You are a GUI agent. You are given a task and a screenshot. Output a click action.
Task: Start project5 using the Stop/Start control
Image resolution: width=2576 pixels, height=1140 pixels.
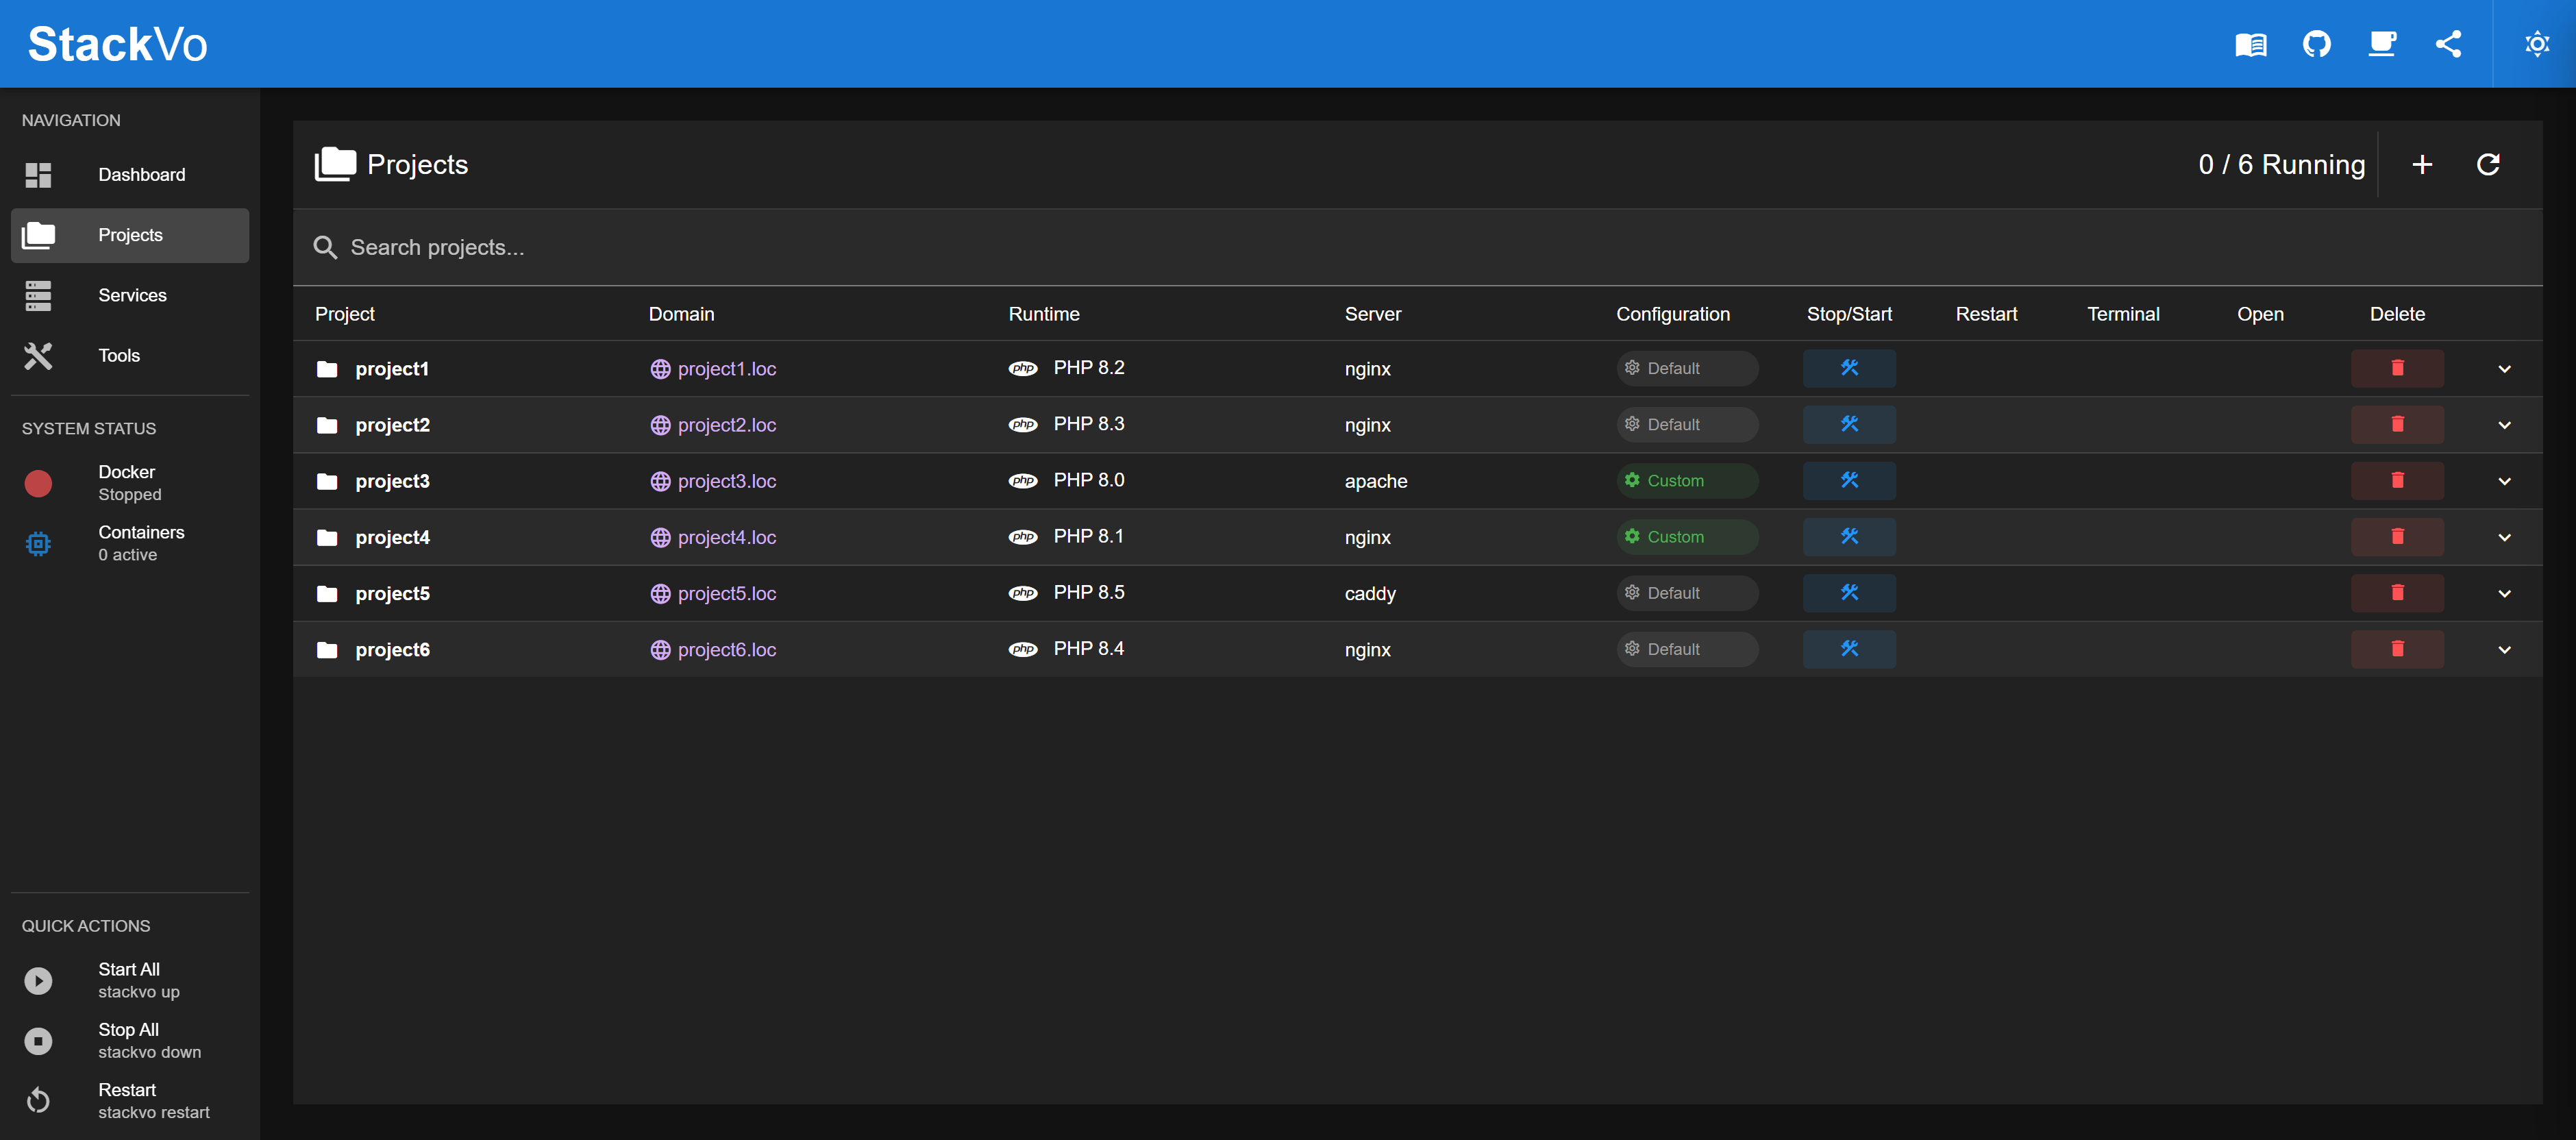(x=1849, y=592)
